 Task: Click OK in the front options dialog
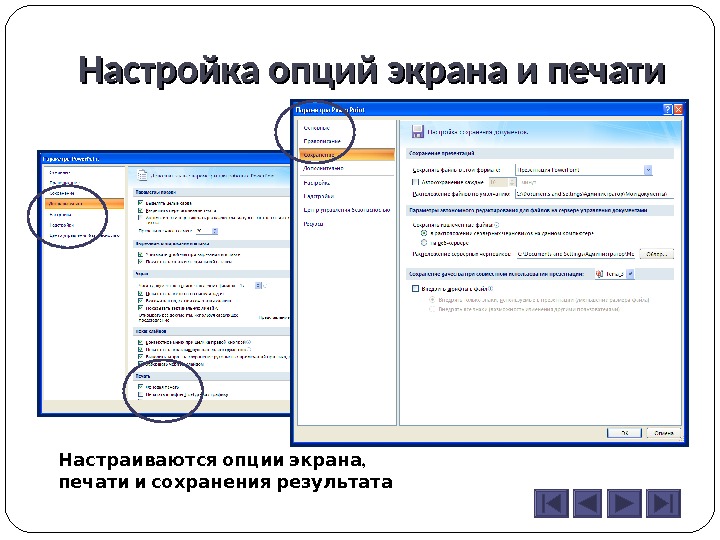point(624,433)
